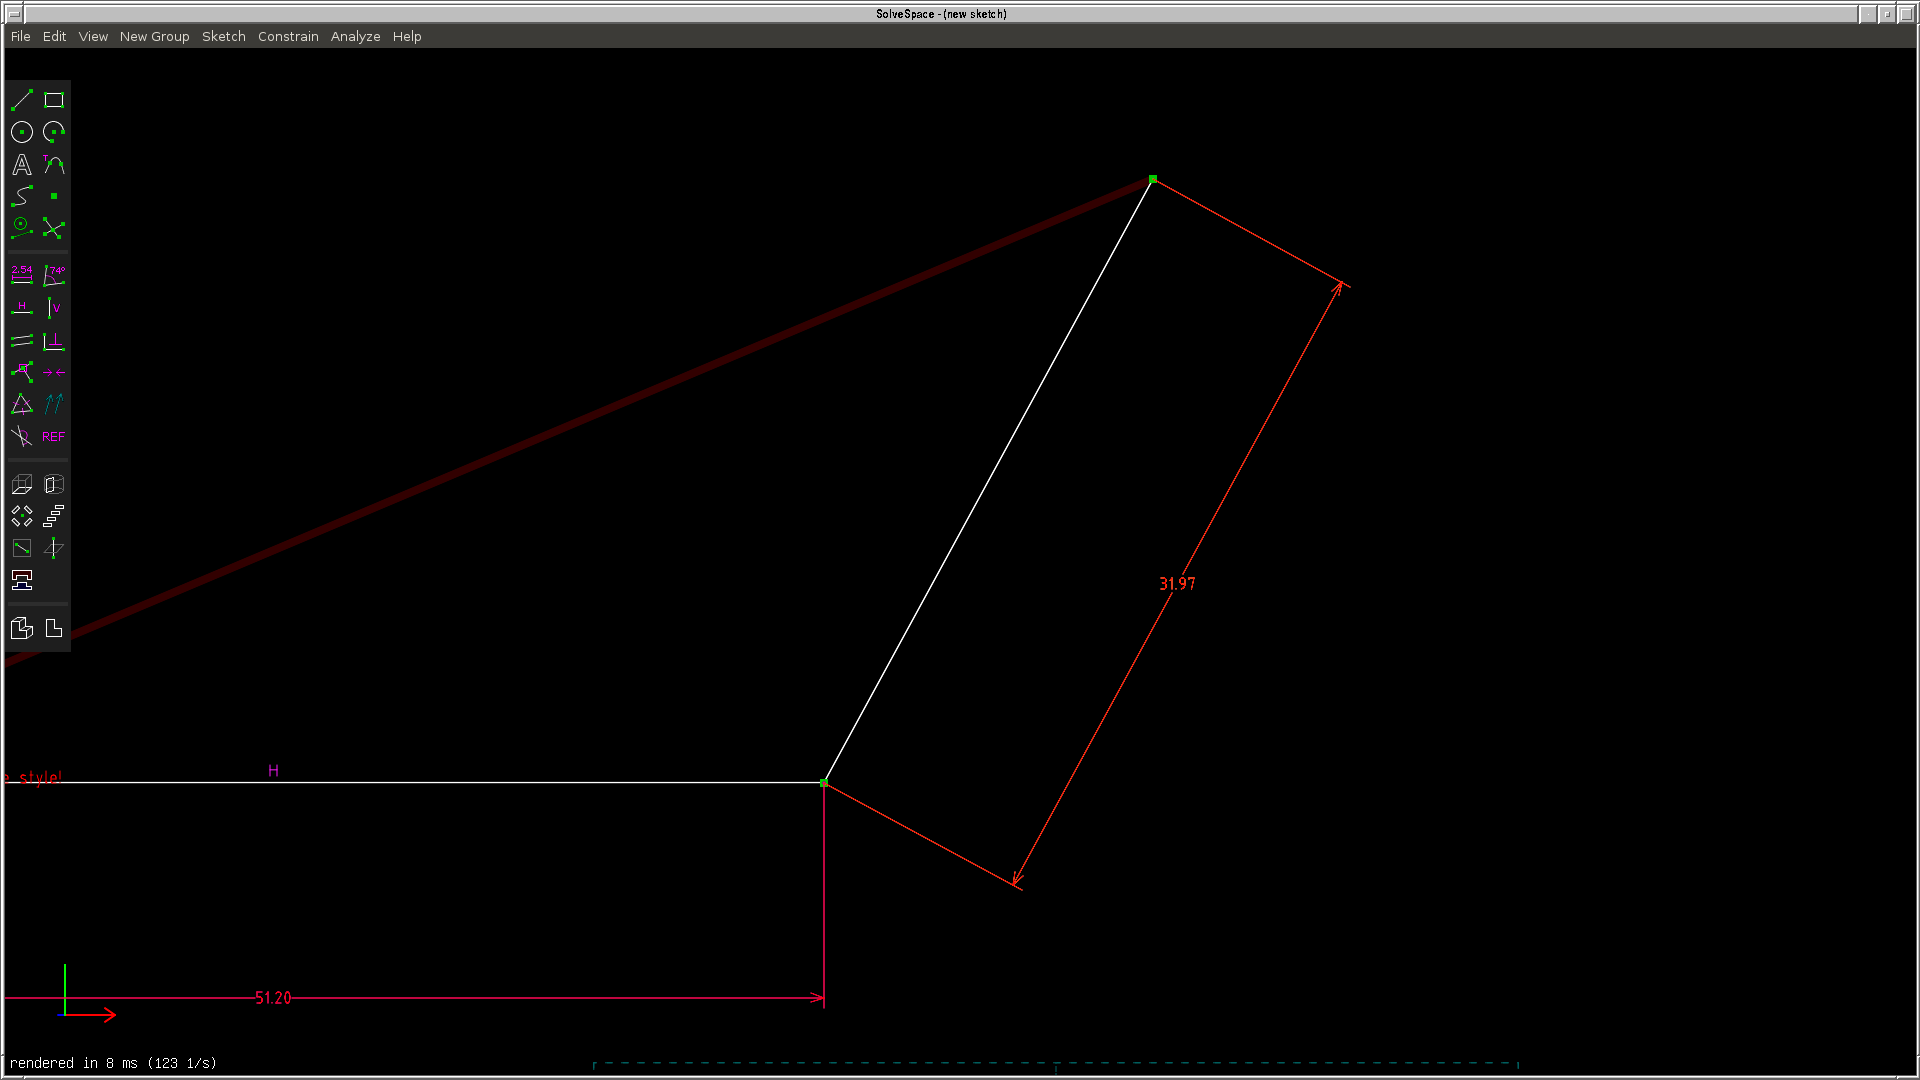Open the File menu
1920x1080 pixels.
coord(20,36)
